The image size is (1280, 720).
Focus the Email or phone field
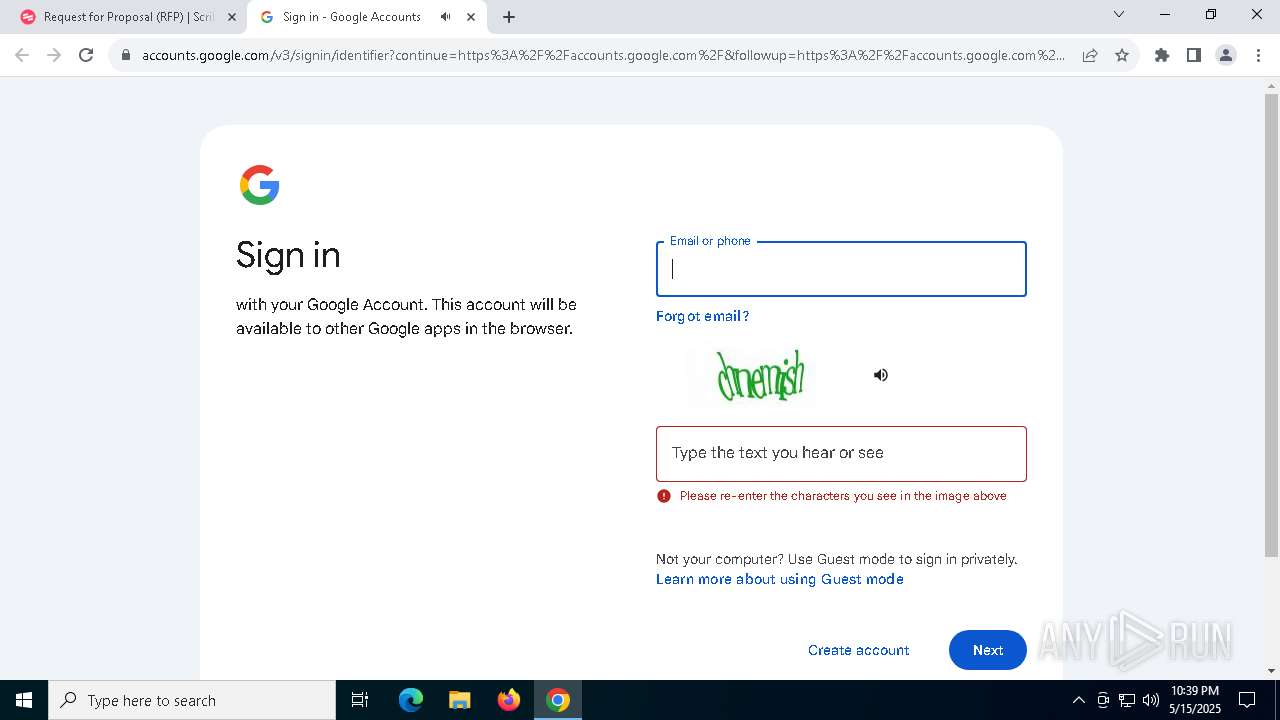[x=841, y=269]
